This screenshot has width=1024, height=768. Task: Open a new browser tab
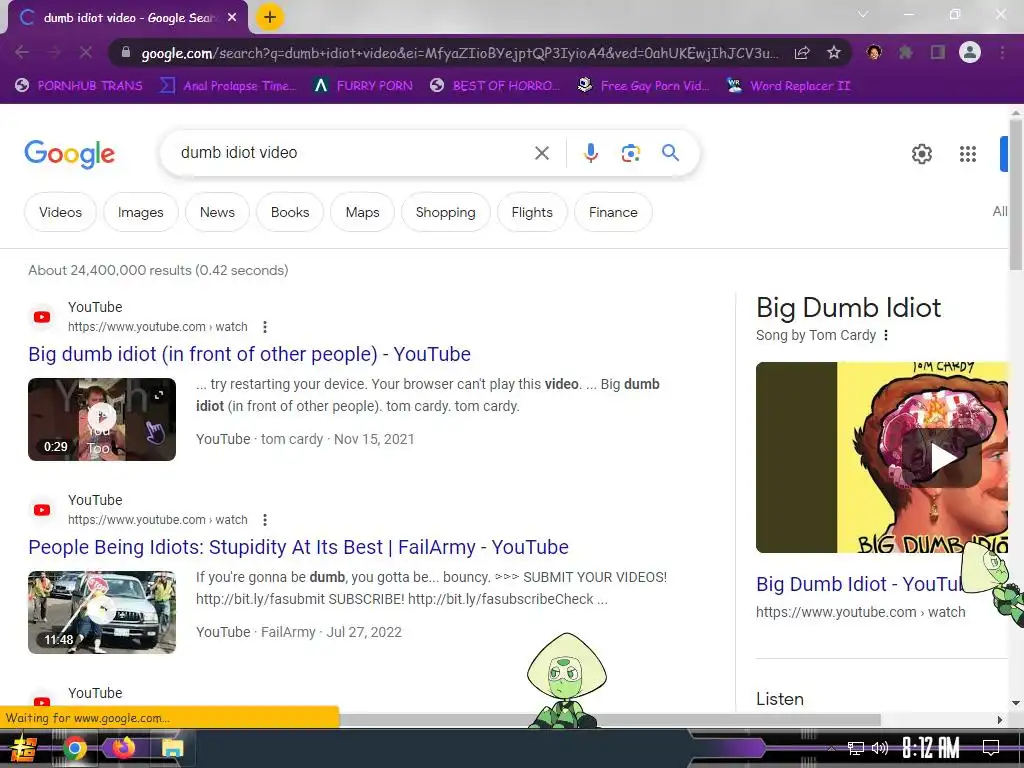(x=270, y=17)
